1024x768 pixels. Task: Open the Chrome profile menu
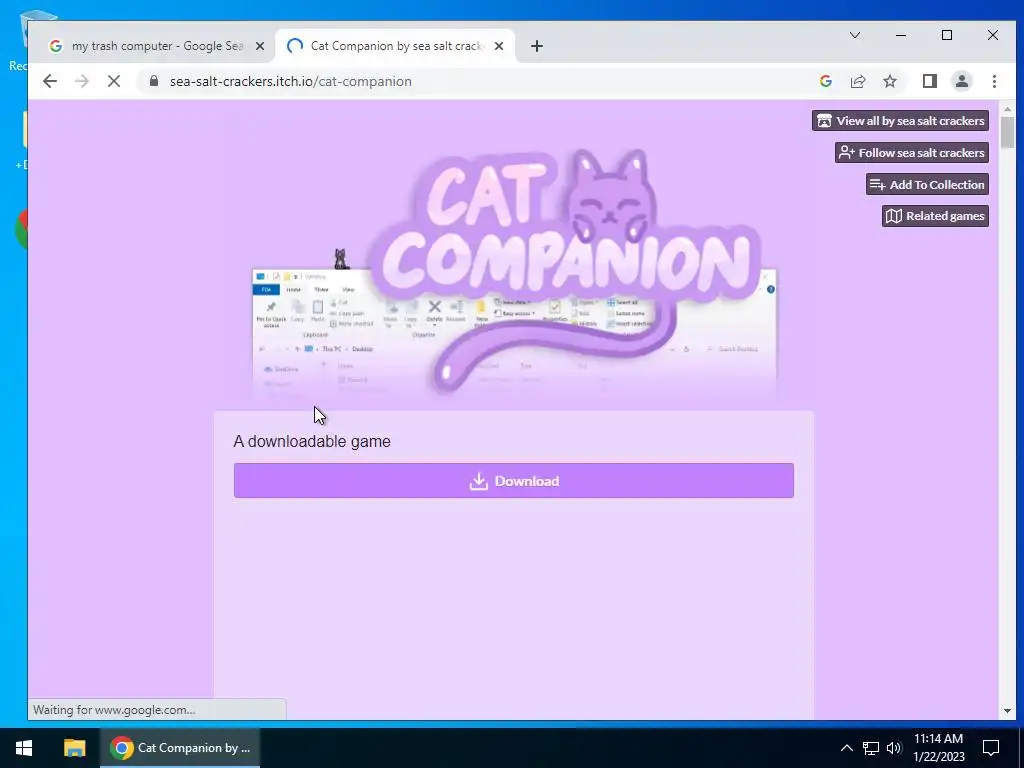(x=961, y=81)
